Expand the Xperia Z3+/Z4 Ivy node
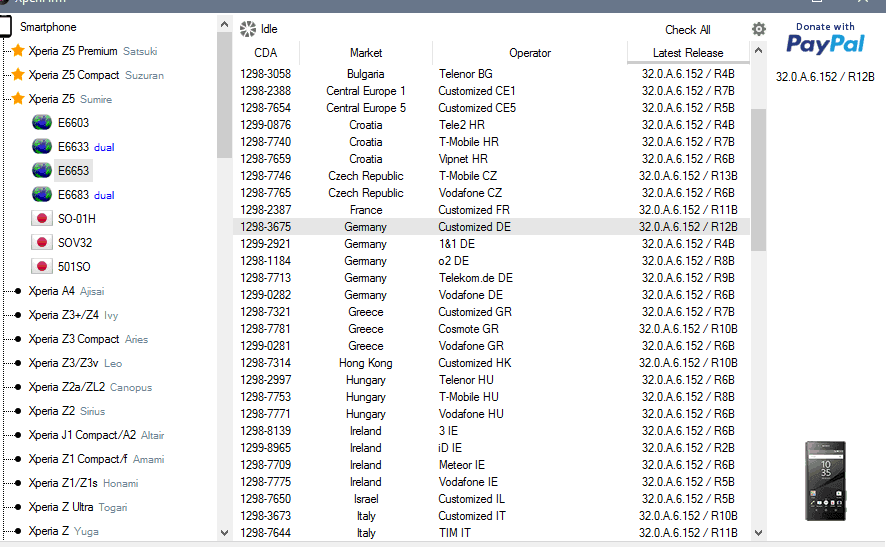The width and height of the screenshot is (886, 547). [x=73, y=315]
